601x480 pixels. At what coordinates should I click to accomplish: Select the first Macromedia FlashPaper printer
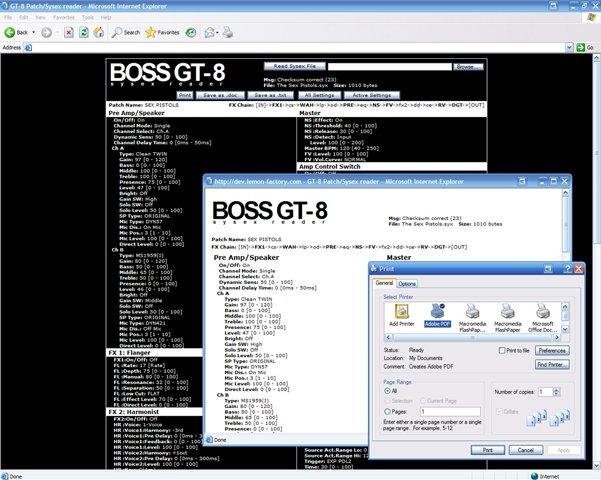point(472,318)
